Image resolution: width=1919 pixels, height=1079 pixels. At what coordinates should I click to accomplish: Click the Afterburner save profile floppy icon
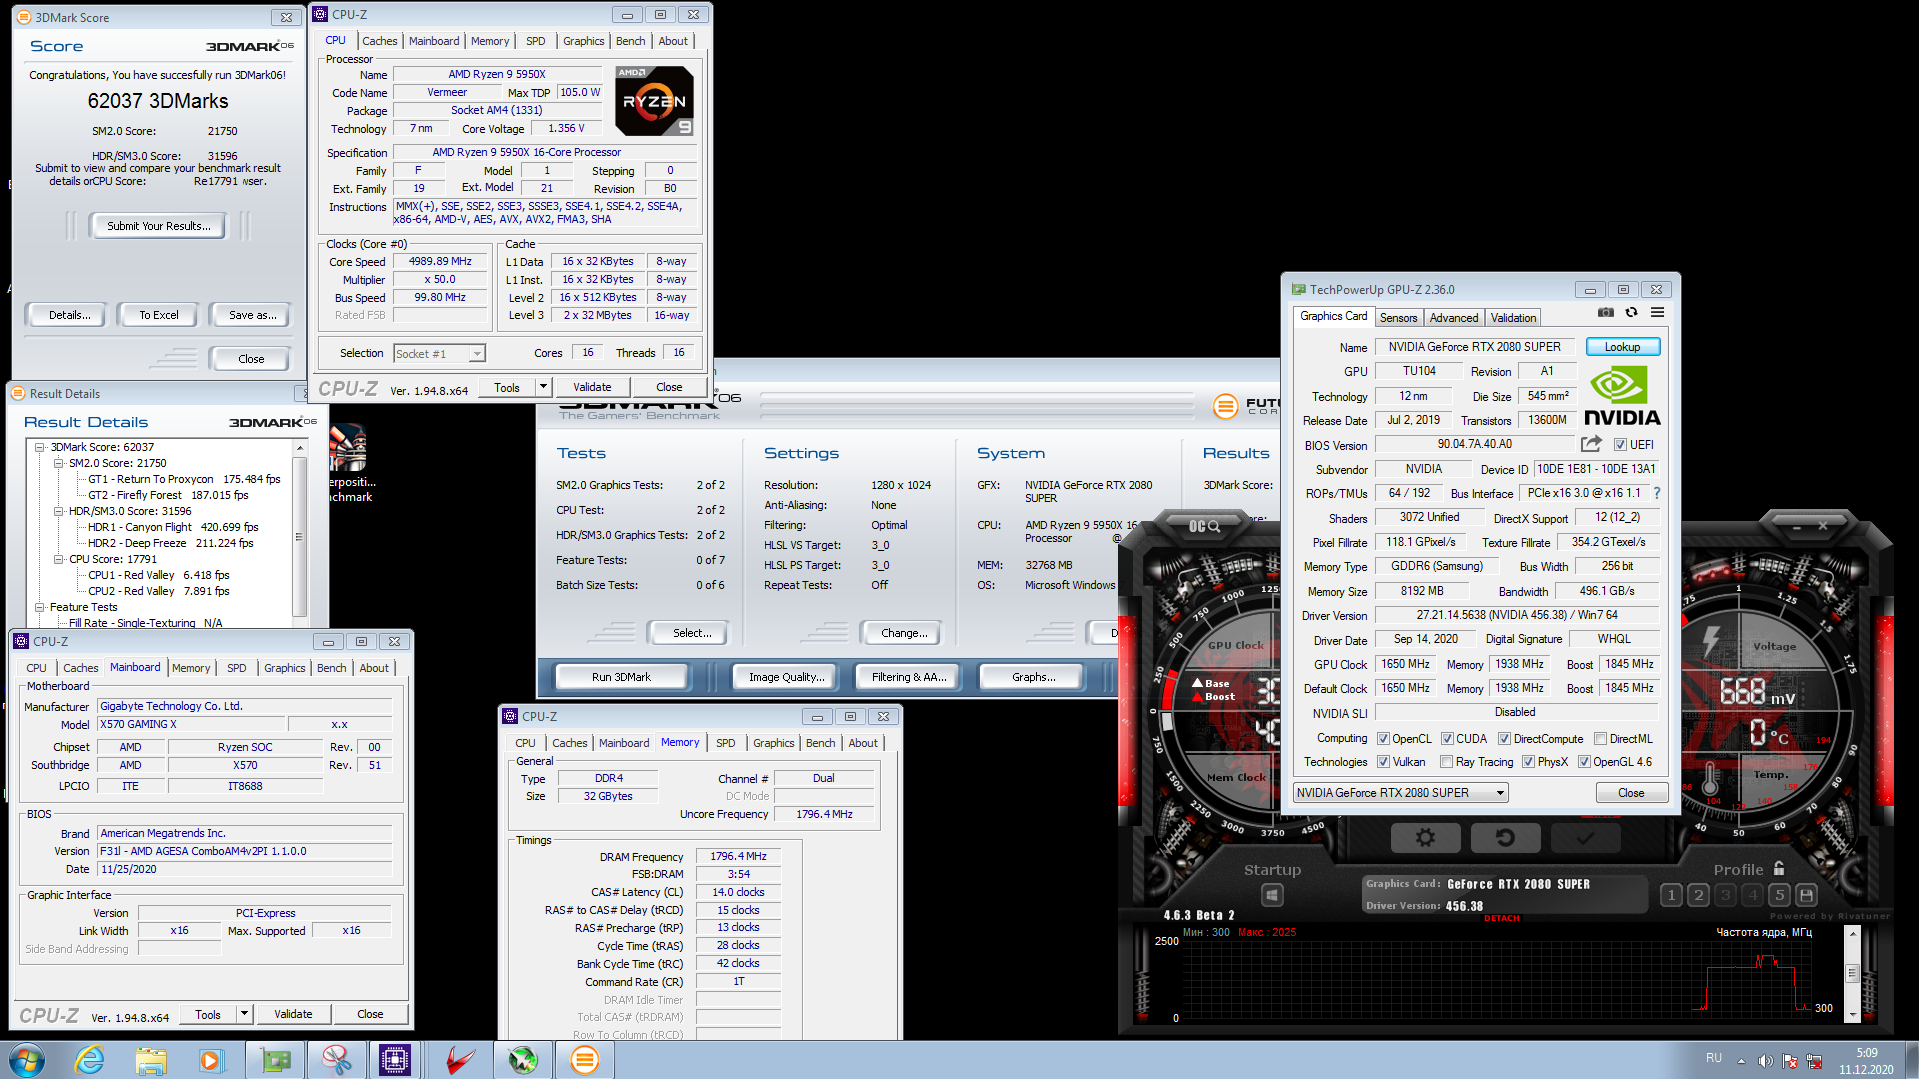(x=1806, y=895)
